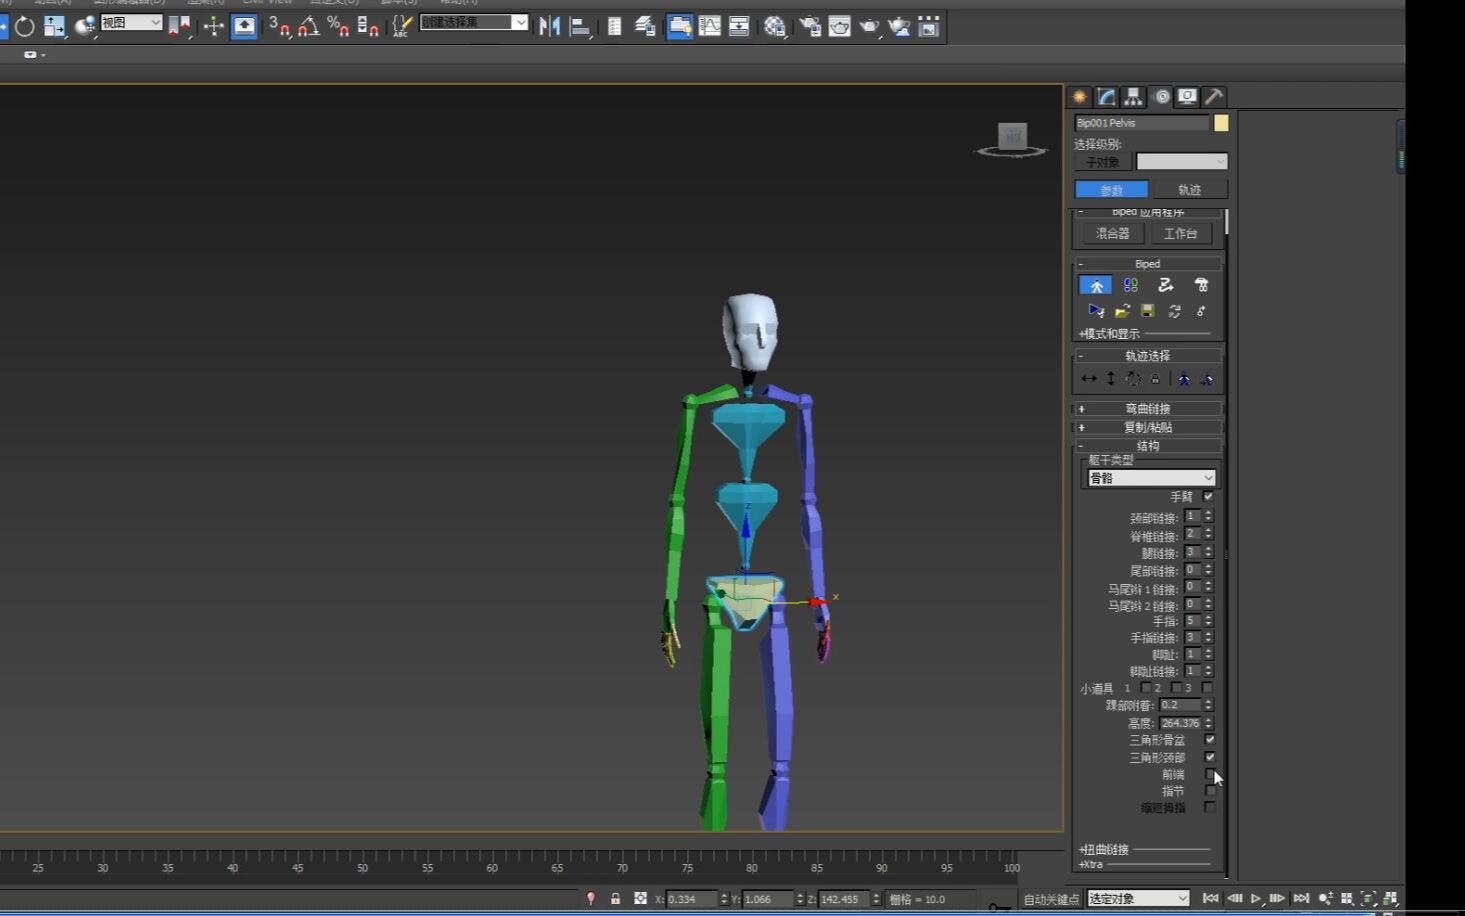Select the 参数 tab
1465x916 pixels.
click(1111, 190)
